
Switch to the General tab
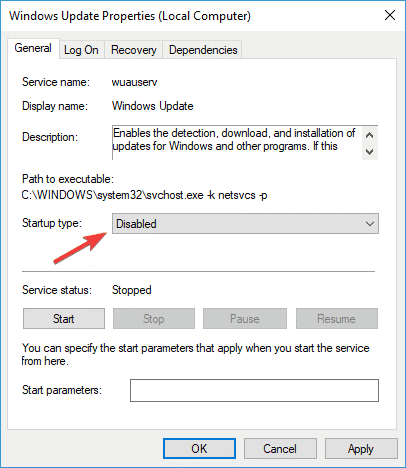(33, 48)
